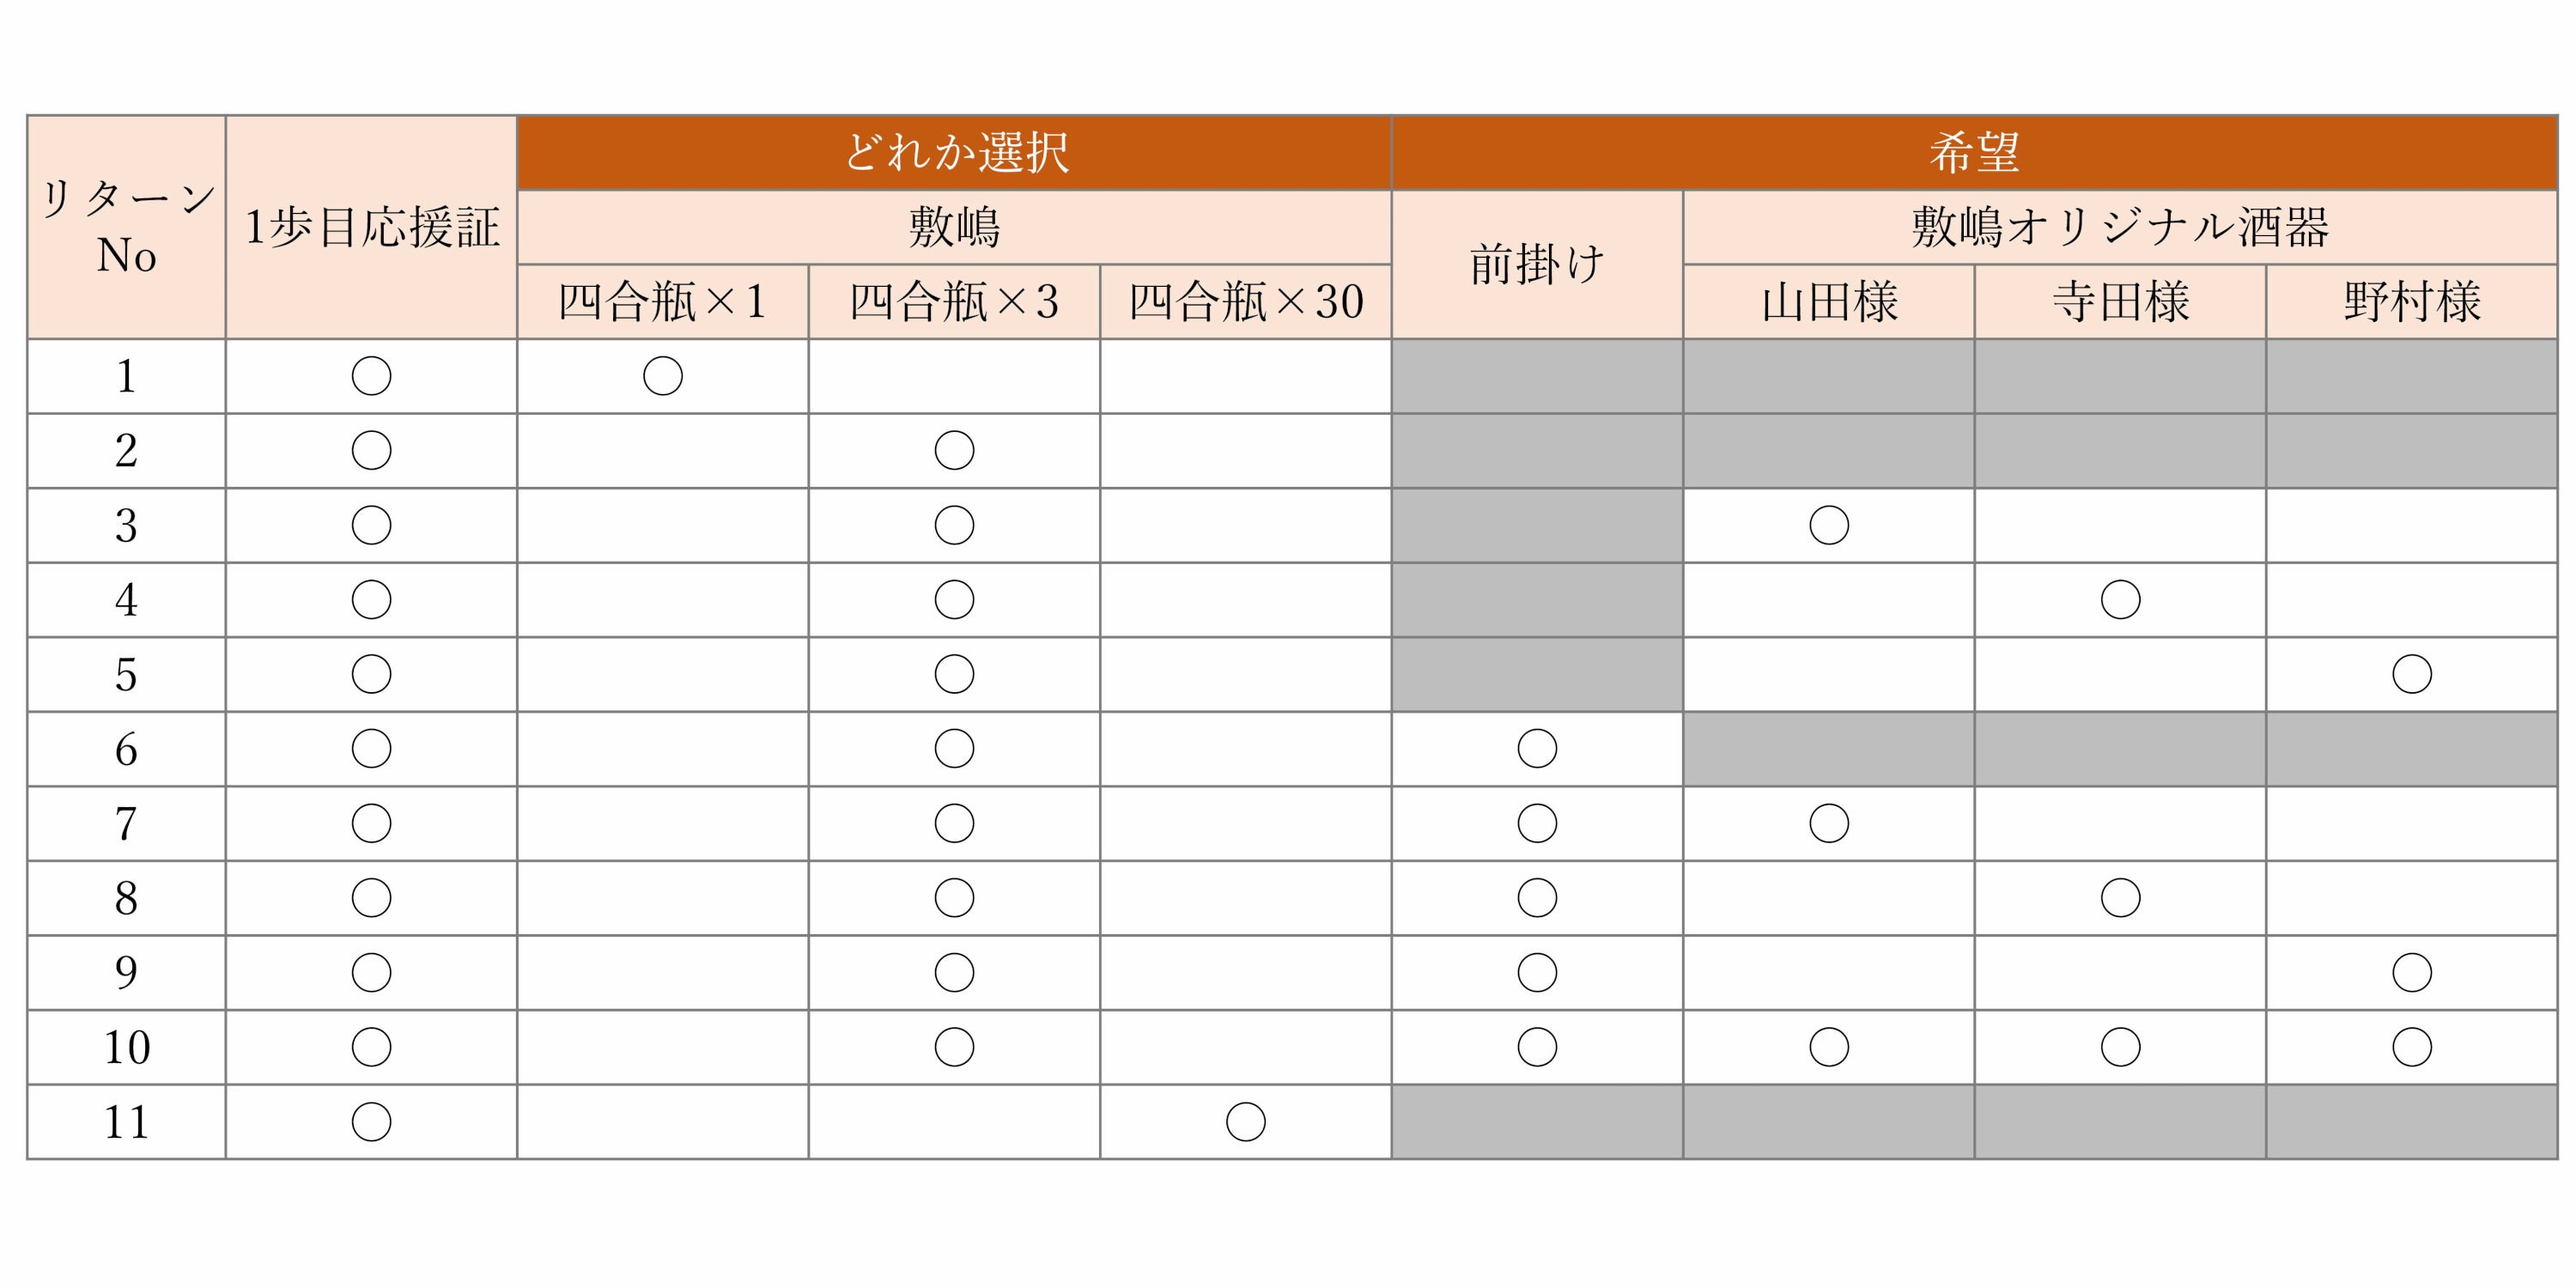Select the 1歩目応援証 column header

tap(371, 228)
